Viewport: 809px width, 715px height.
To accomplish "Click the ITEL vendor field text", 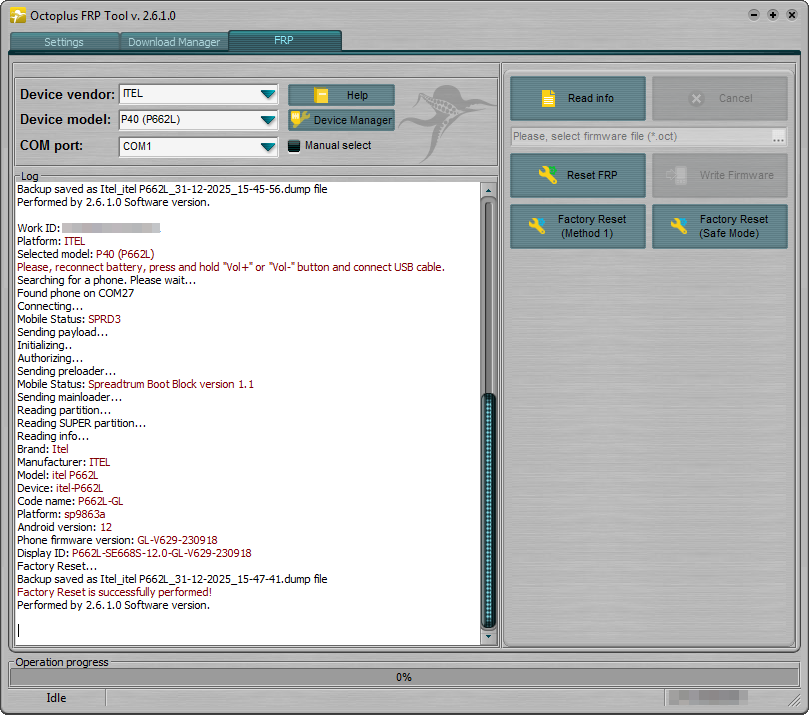I will [133, 93].
